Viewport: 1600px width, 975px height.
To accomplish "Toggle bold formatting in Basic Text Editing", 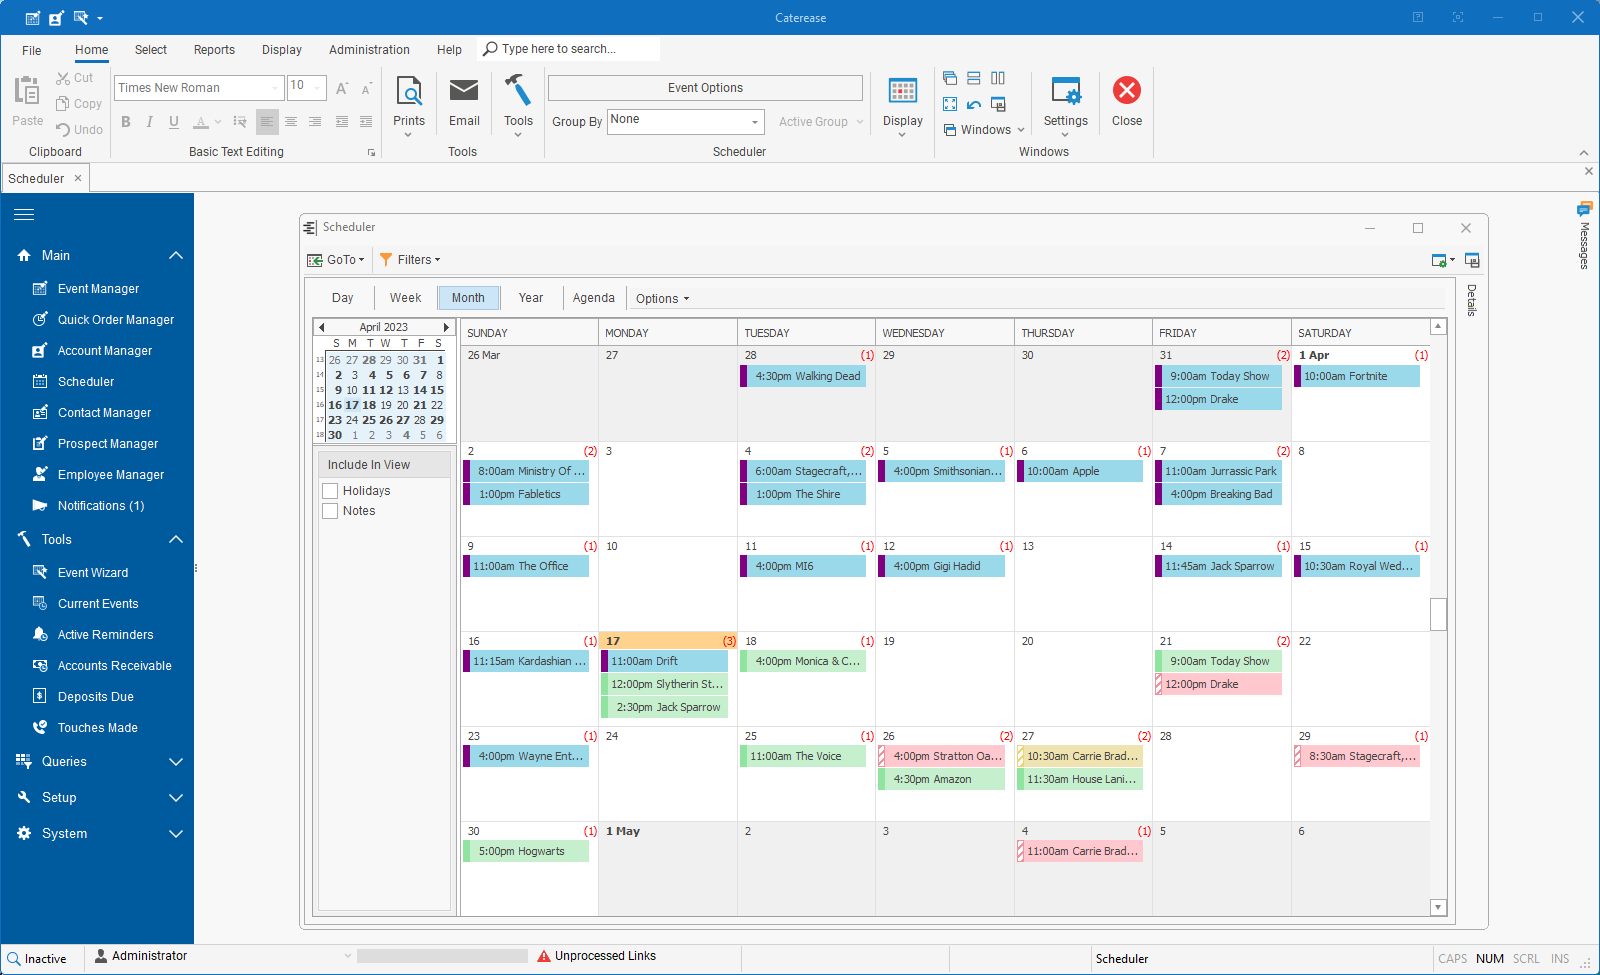I will coord(125,121).
